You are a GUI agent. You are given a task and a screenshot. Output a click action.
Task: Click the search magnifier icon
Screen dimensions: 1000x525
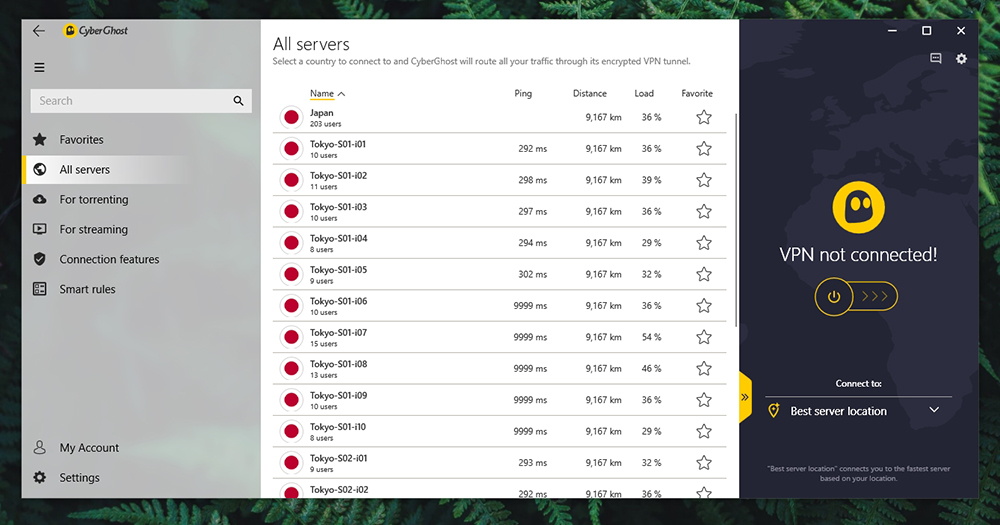tap(239, 101)
